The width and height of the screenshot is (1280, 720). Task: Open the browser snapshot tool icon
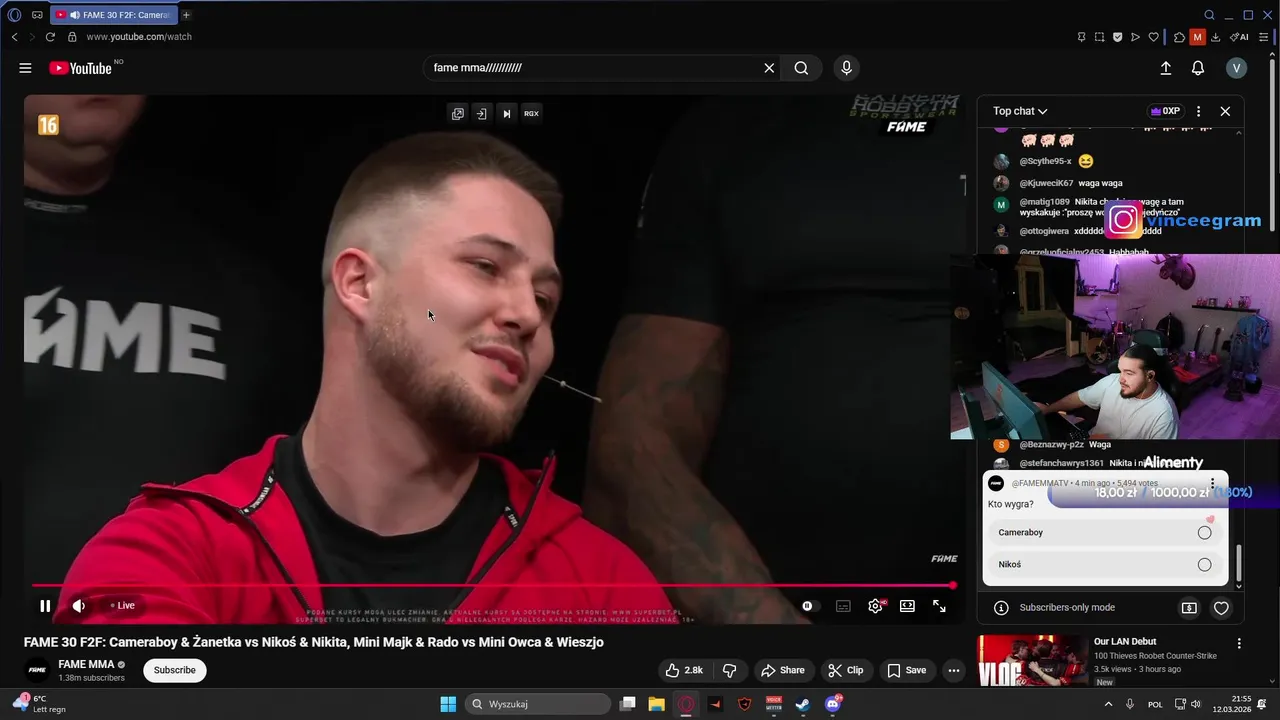click(1099, 37)
